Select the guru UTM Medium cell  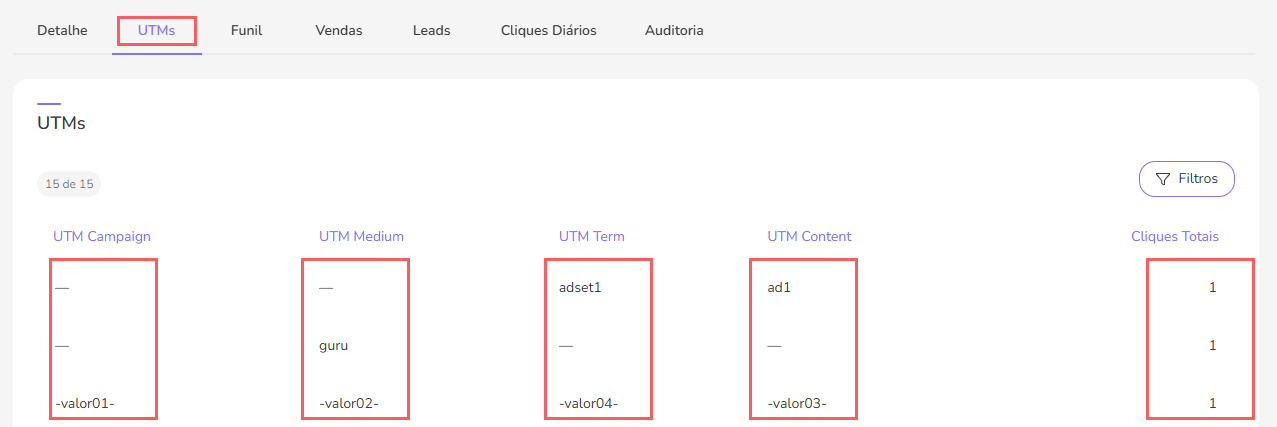click(334, 345)
